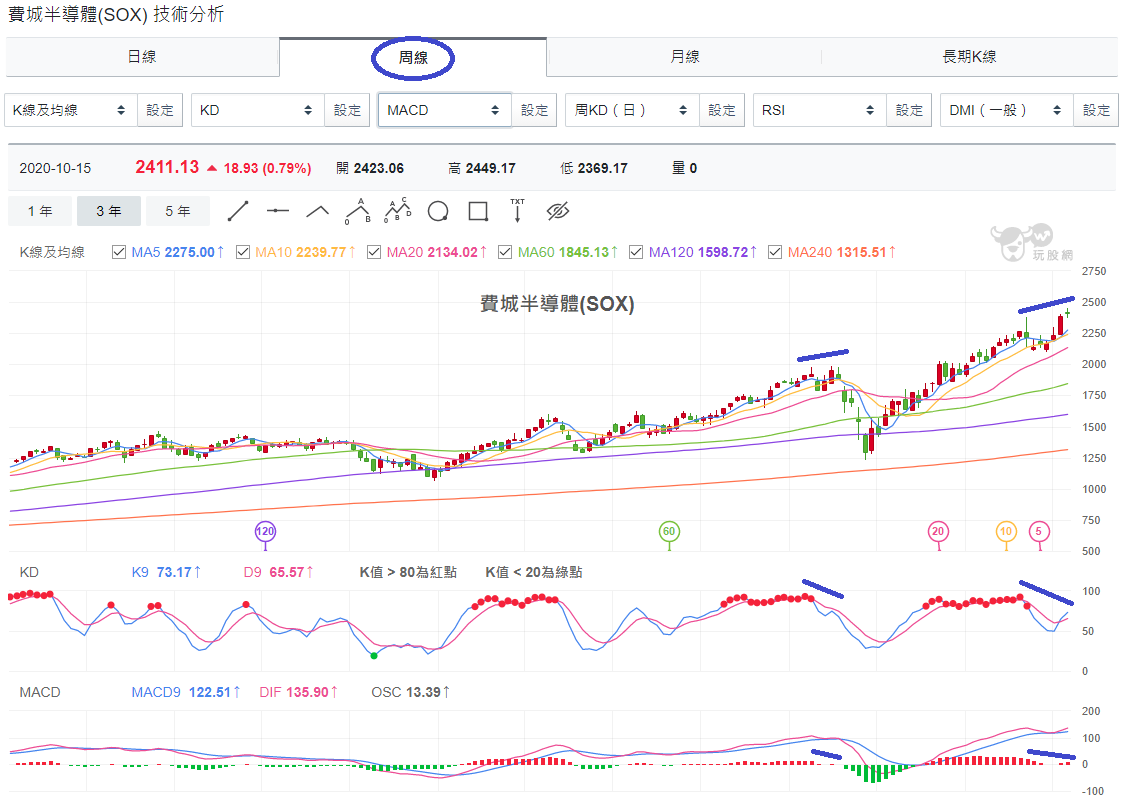Open the 周KD（日） dropdown
The height and width of the screenshot is (803, 1139).
[x=632, y=110]
